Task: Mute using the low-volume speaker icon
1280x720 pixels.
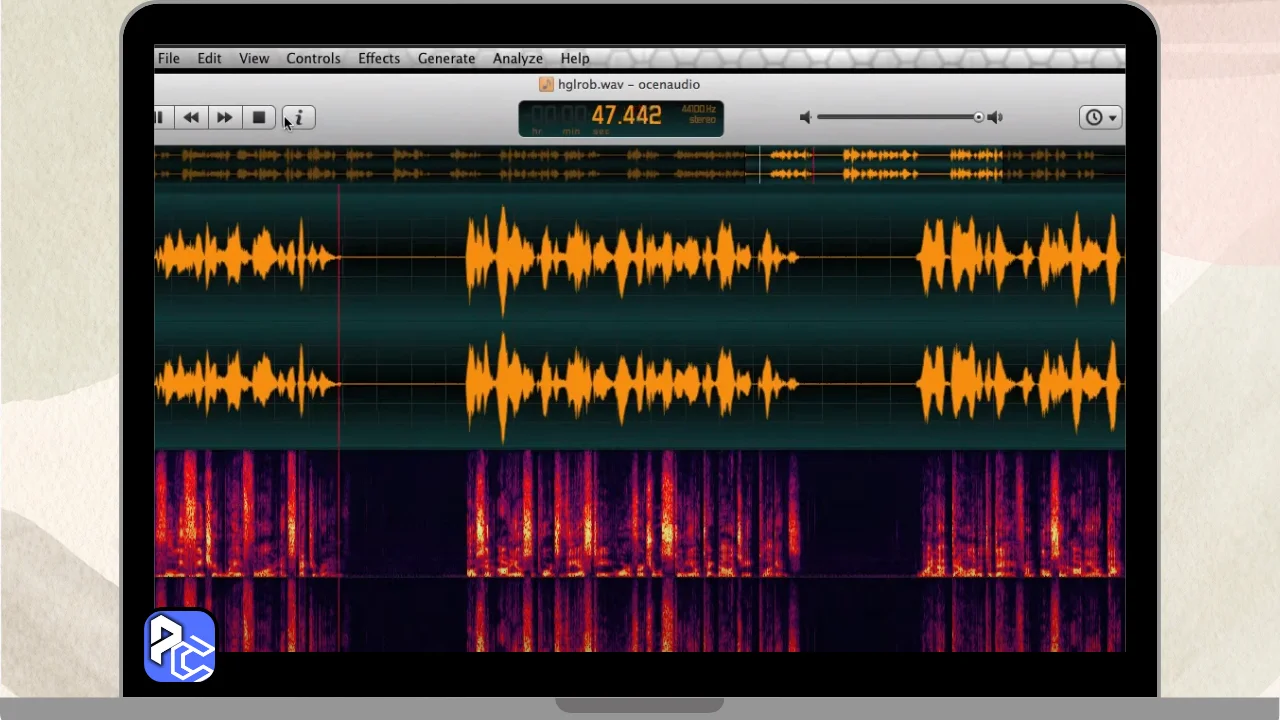Action: click(x=805, y=118)
